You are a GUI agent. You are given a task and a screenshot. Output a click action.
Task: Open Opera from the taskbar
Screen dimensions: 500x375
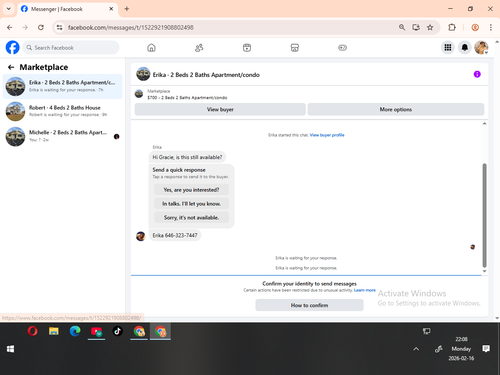(x=32, y=331)
